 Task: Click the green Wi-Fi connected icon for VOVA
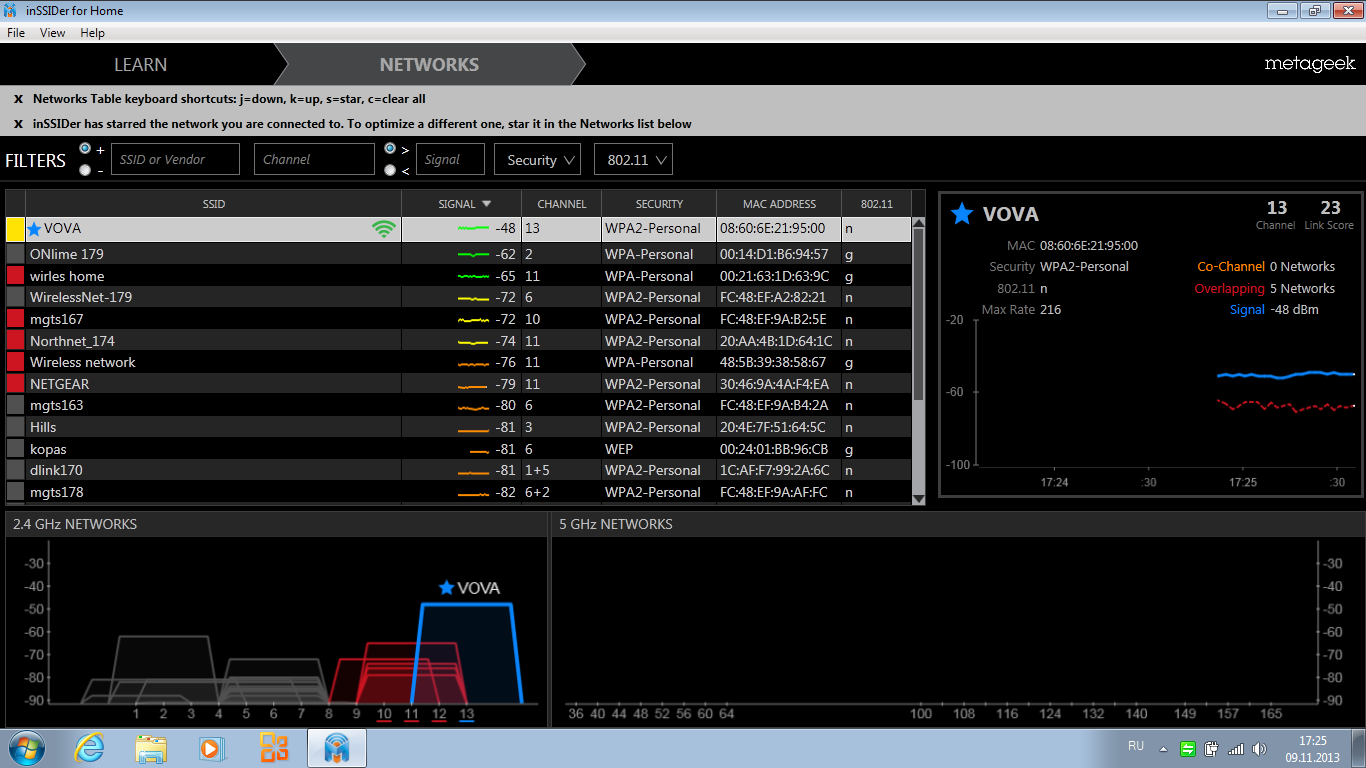[x=383, y=229]
